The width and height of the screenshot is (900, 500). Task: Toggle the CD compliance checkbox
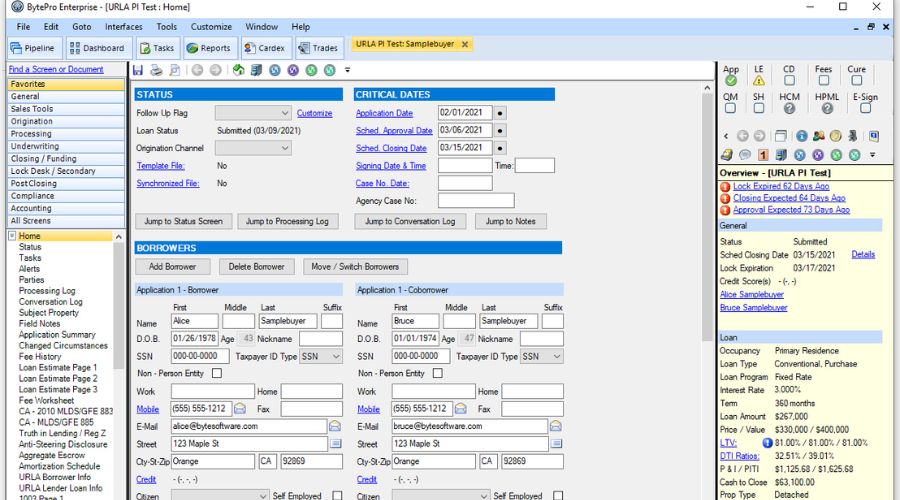789,81
